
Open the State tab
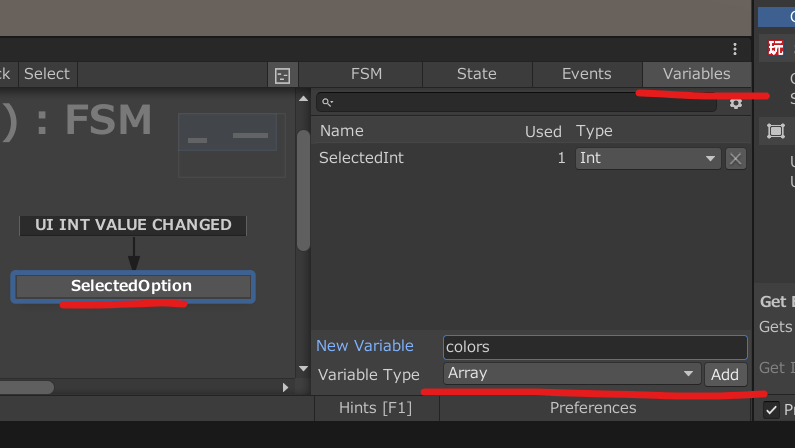476,74
